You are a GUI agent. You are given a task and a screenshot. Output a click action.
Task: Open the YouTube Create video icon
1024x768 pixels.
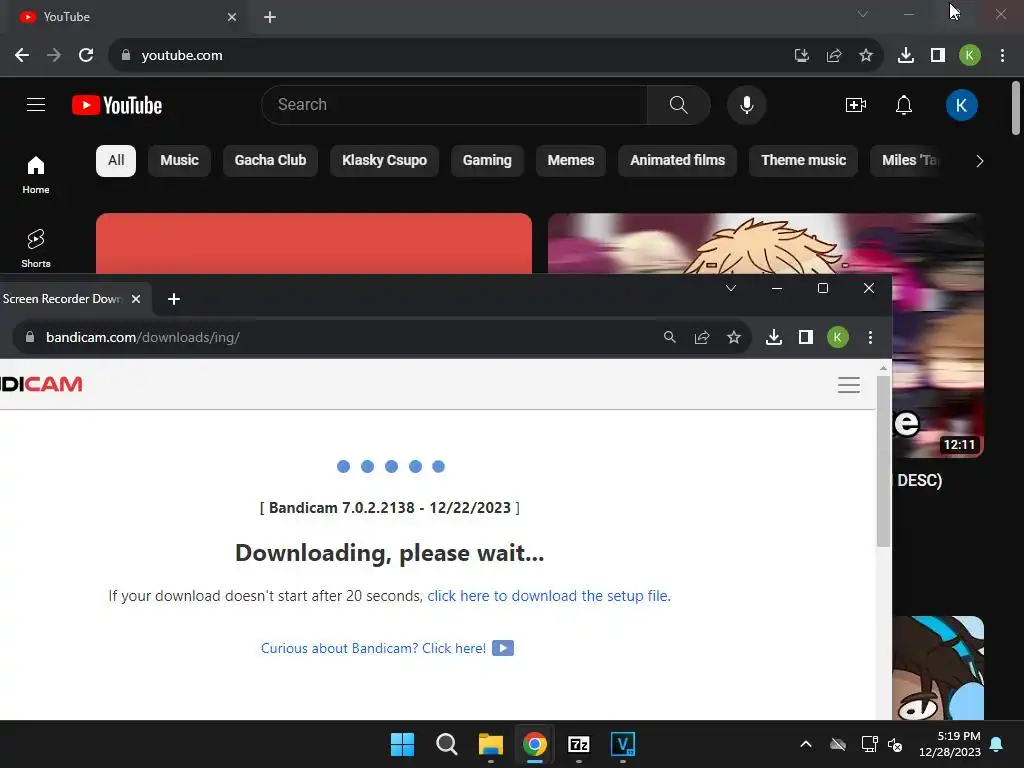tap(856, 104)
